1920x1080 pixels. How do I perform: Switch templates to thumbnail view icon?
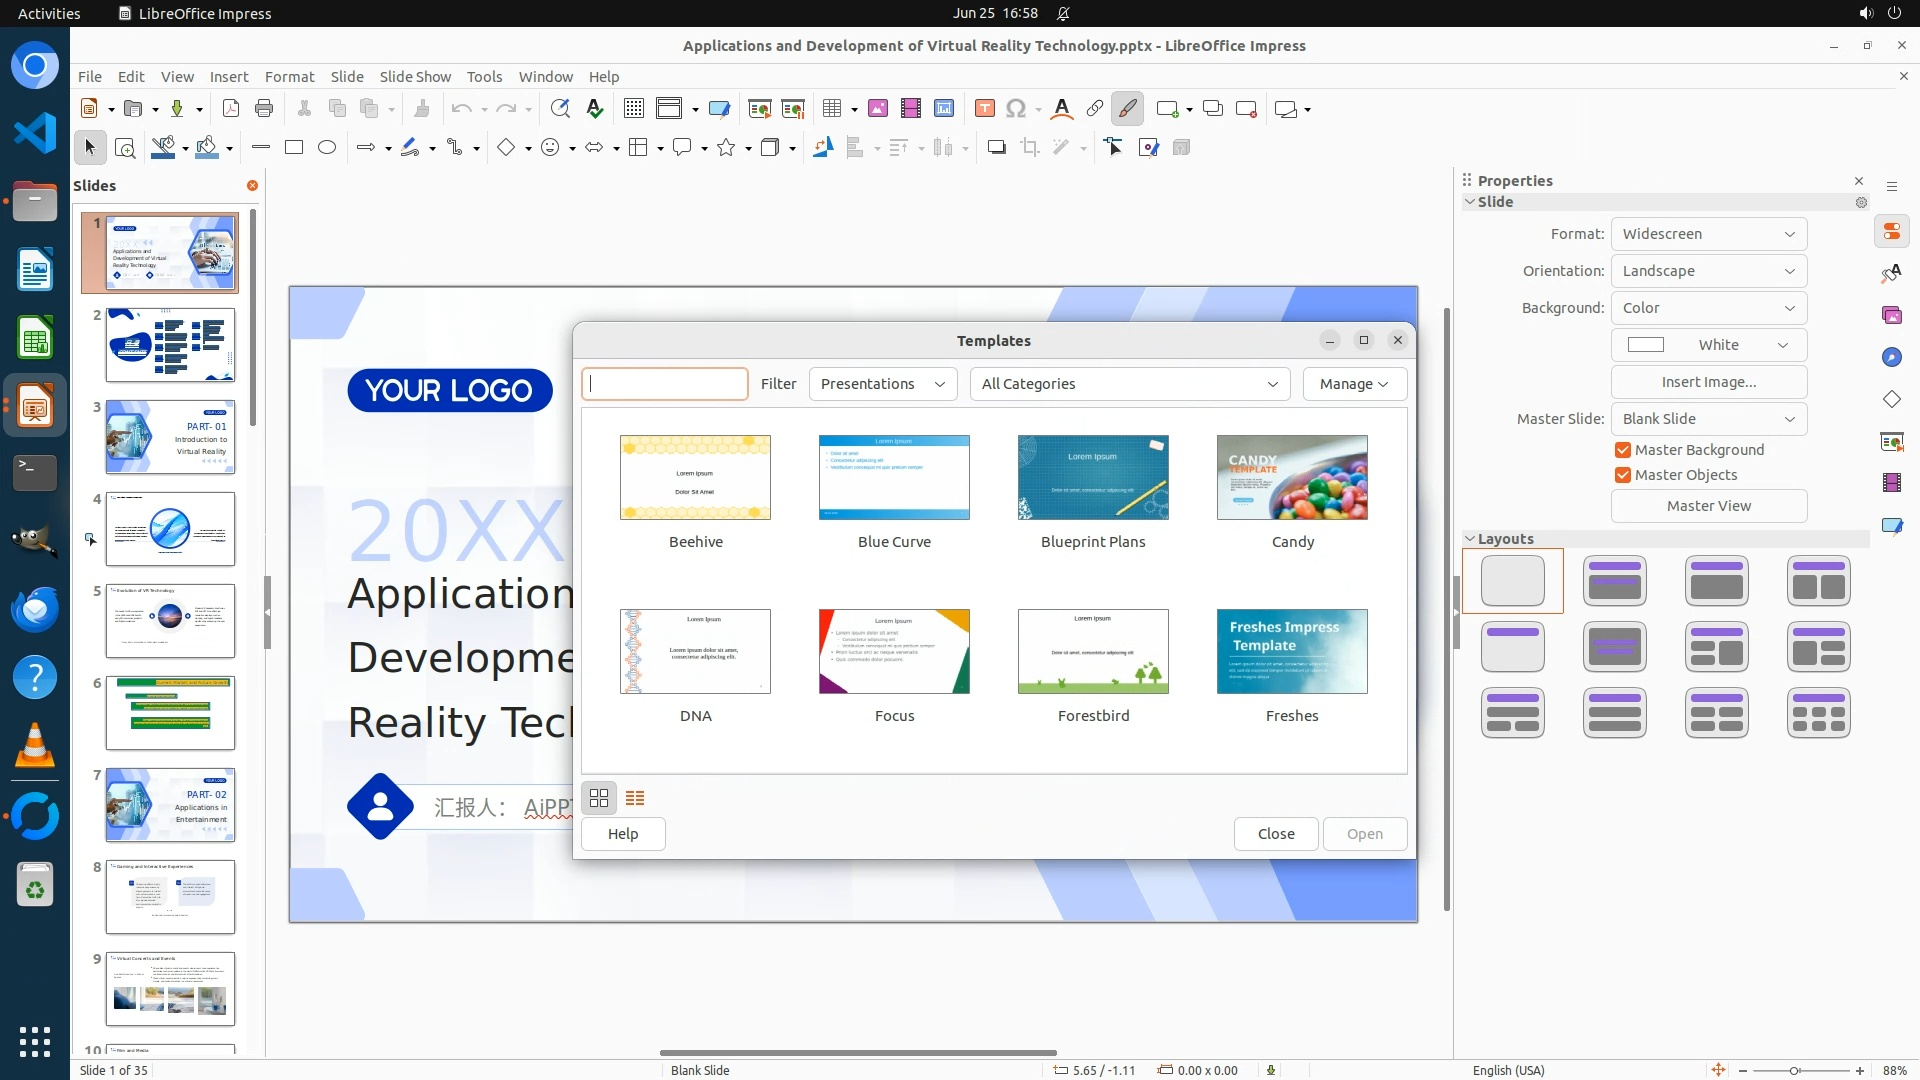(599, 798)
